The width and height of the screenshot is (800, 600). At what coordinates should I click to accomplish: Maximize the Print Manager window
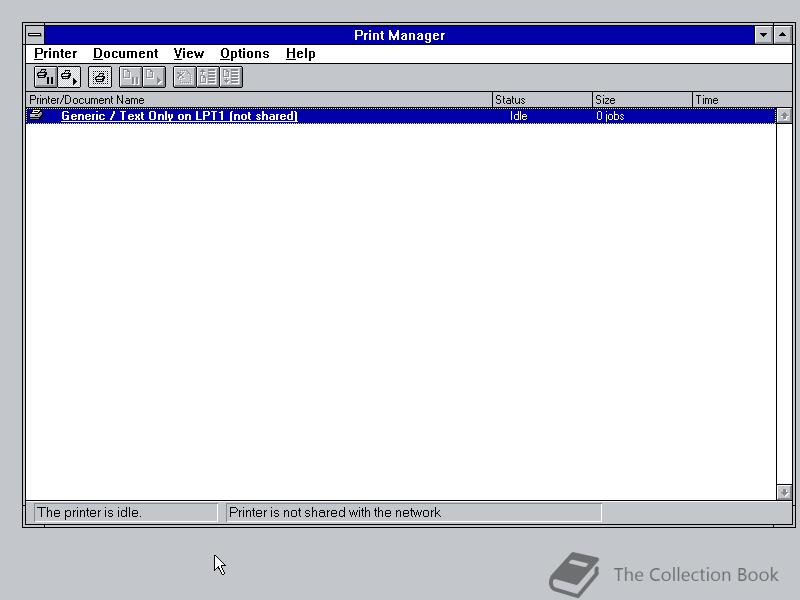(782, 35)
